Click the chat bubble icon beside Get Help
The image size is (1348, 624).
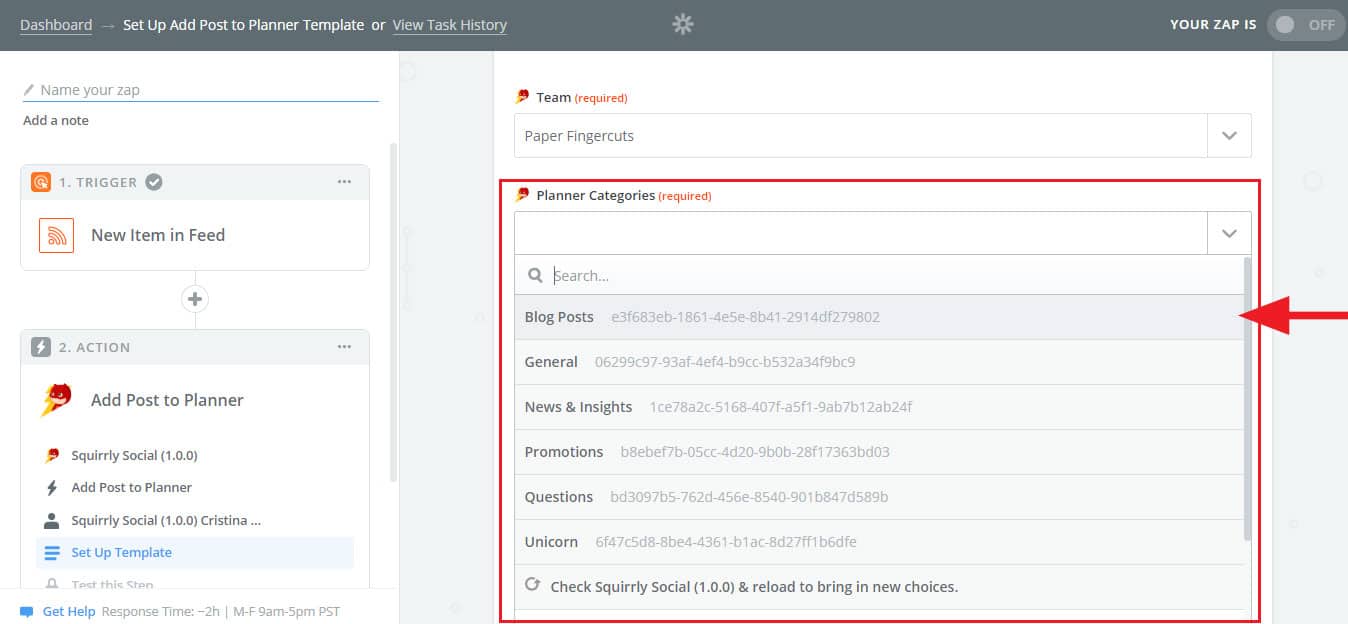pyautogui.click(x=27, y=611)
